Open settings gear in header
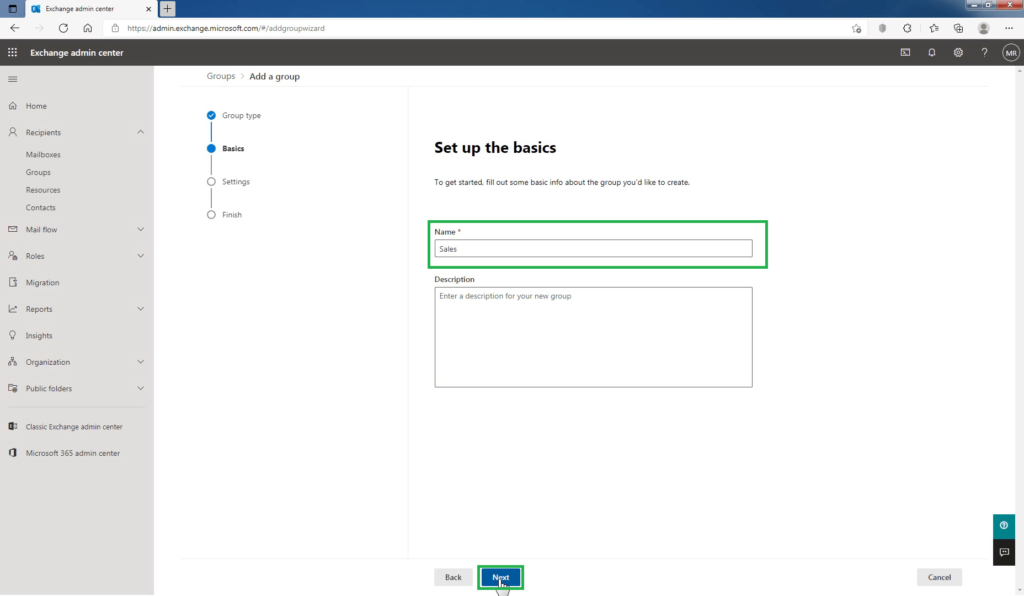Viewport: 1024px width, 596px height. coord(958,52)
